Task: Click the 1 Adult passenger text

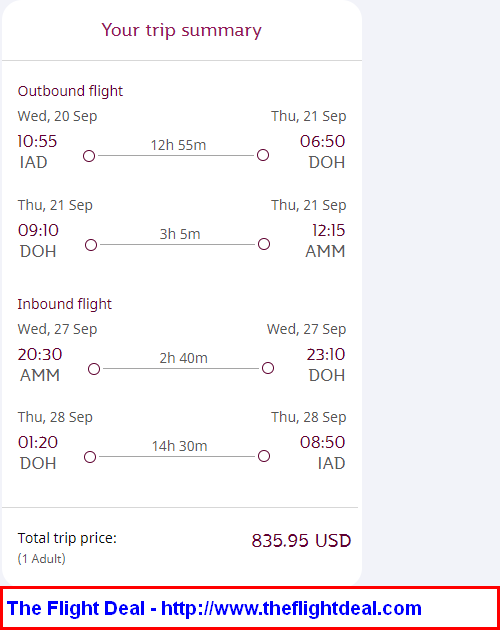Action: coord(42,559)
